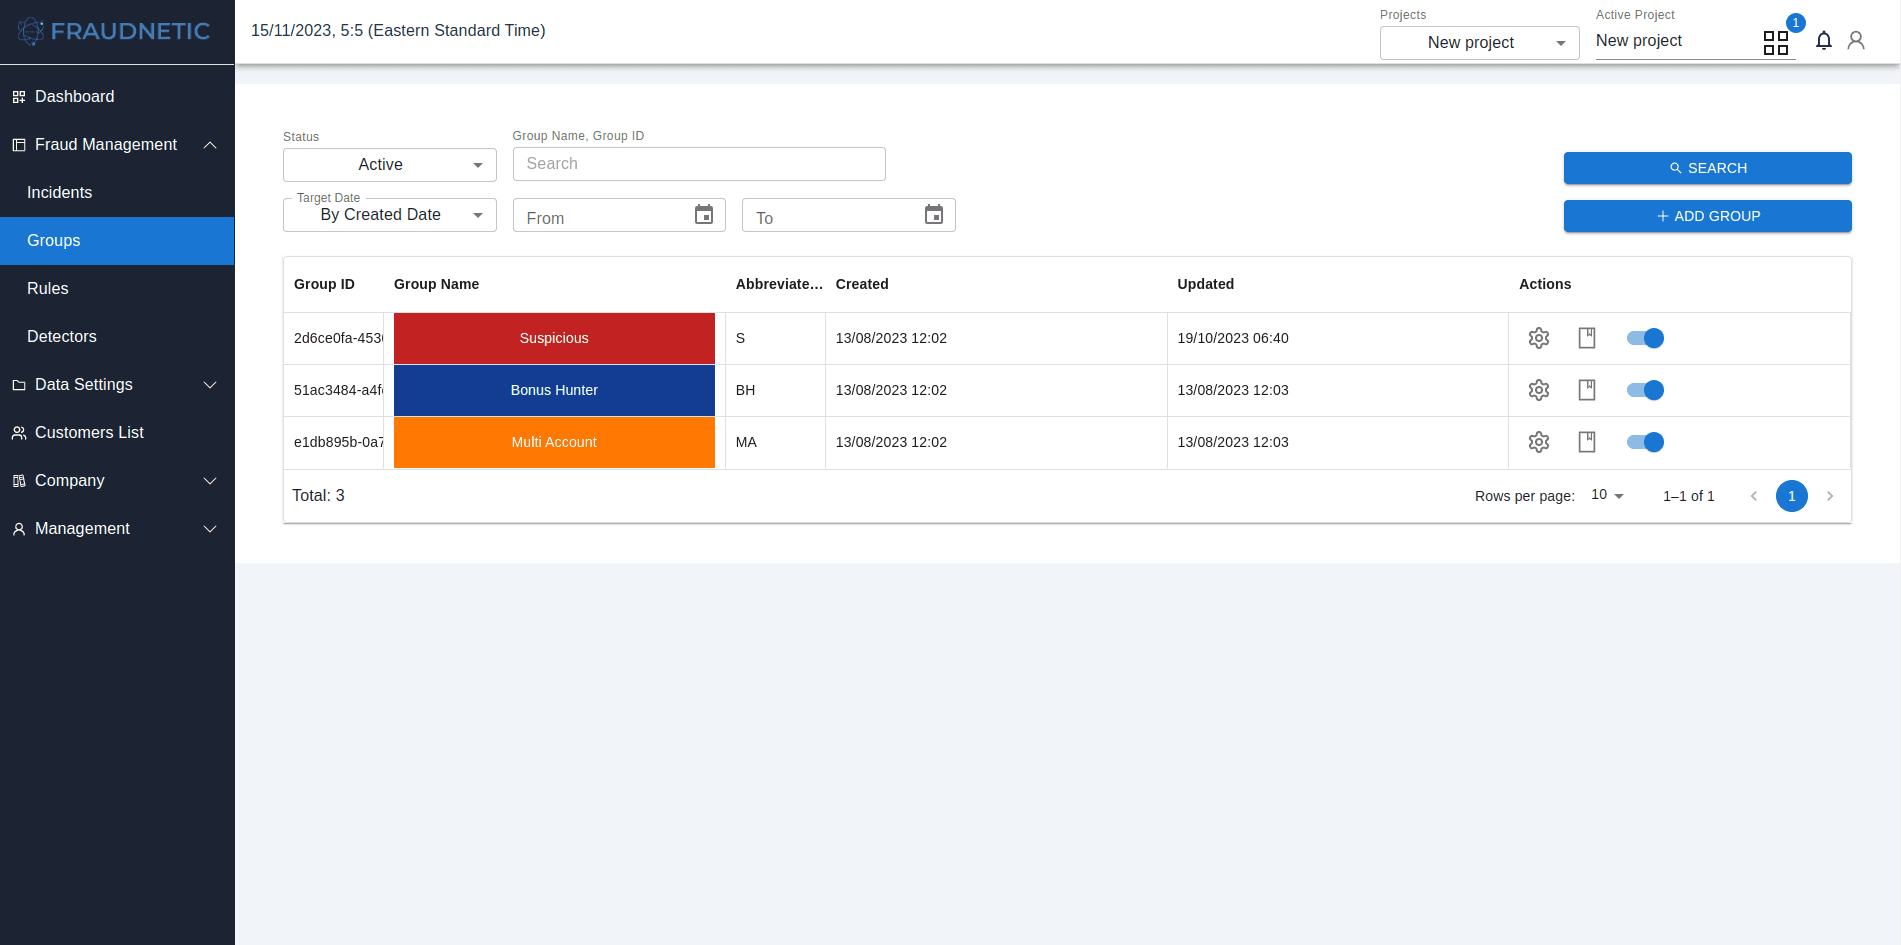Go to next page arrow
This screenshot has width=1901, height=945.
(x=1830, y=496)
